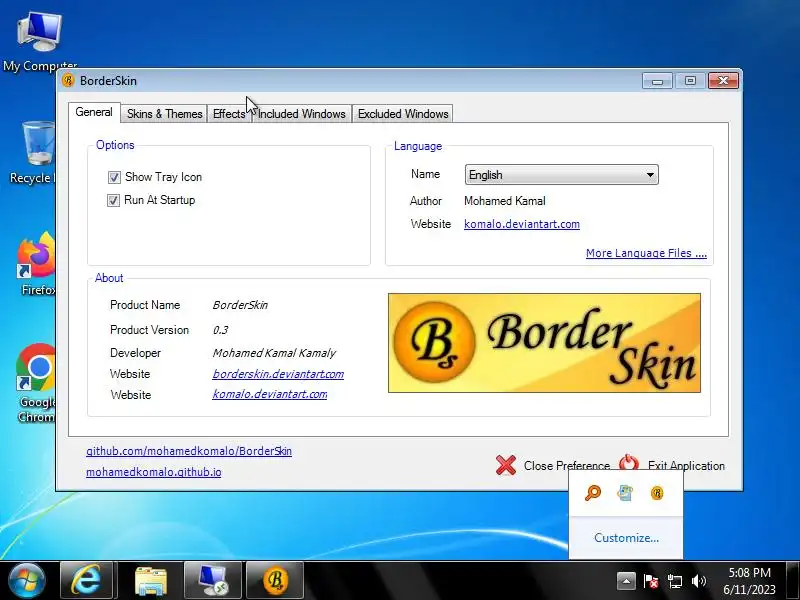
Task: Open github.com/mohamedkomalo/BorderSkin link
Action: tap(189, 451)
